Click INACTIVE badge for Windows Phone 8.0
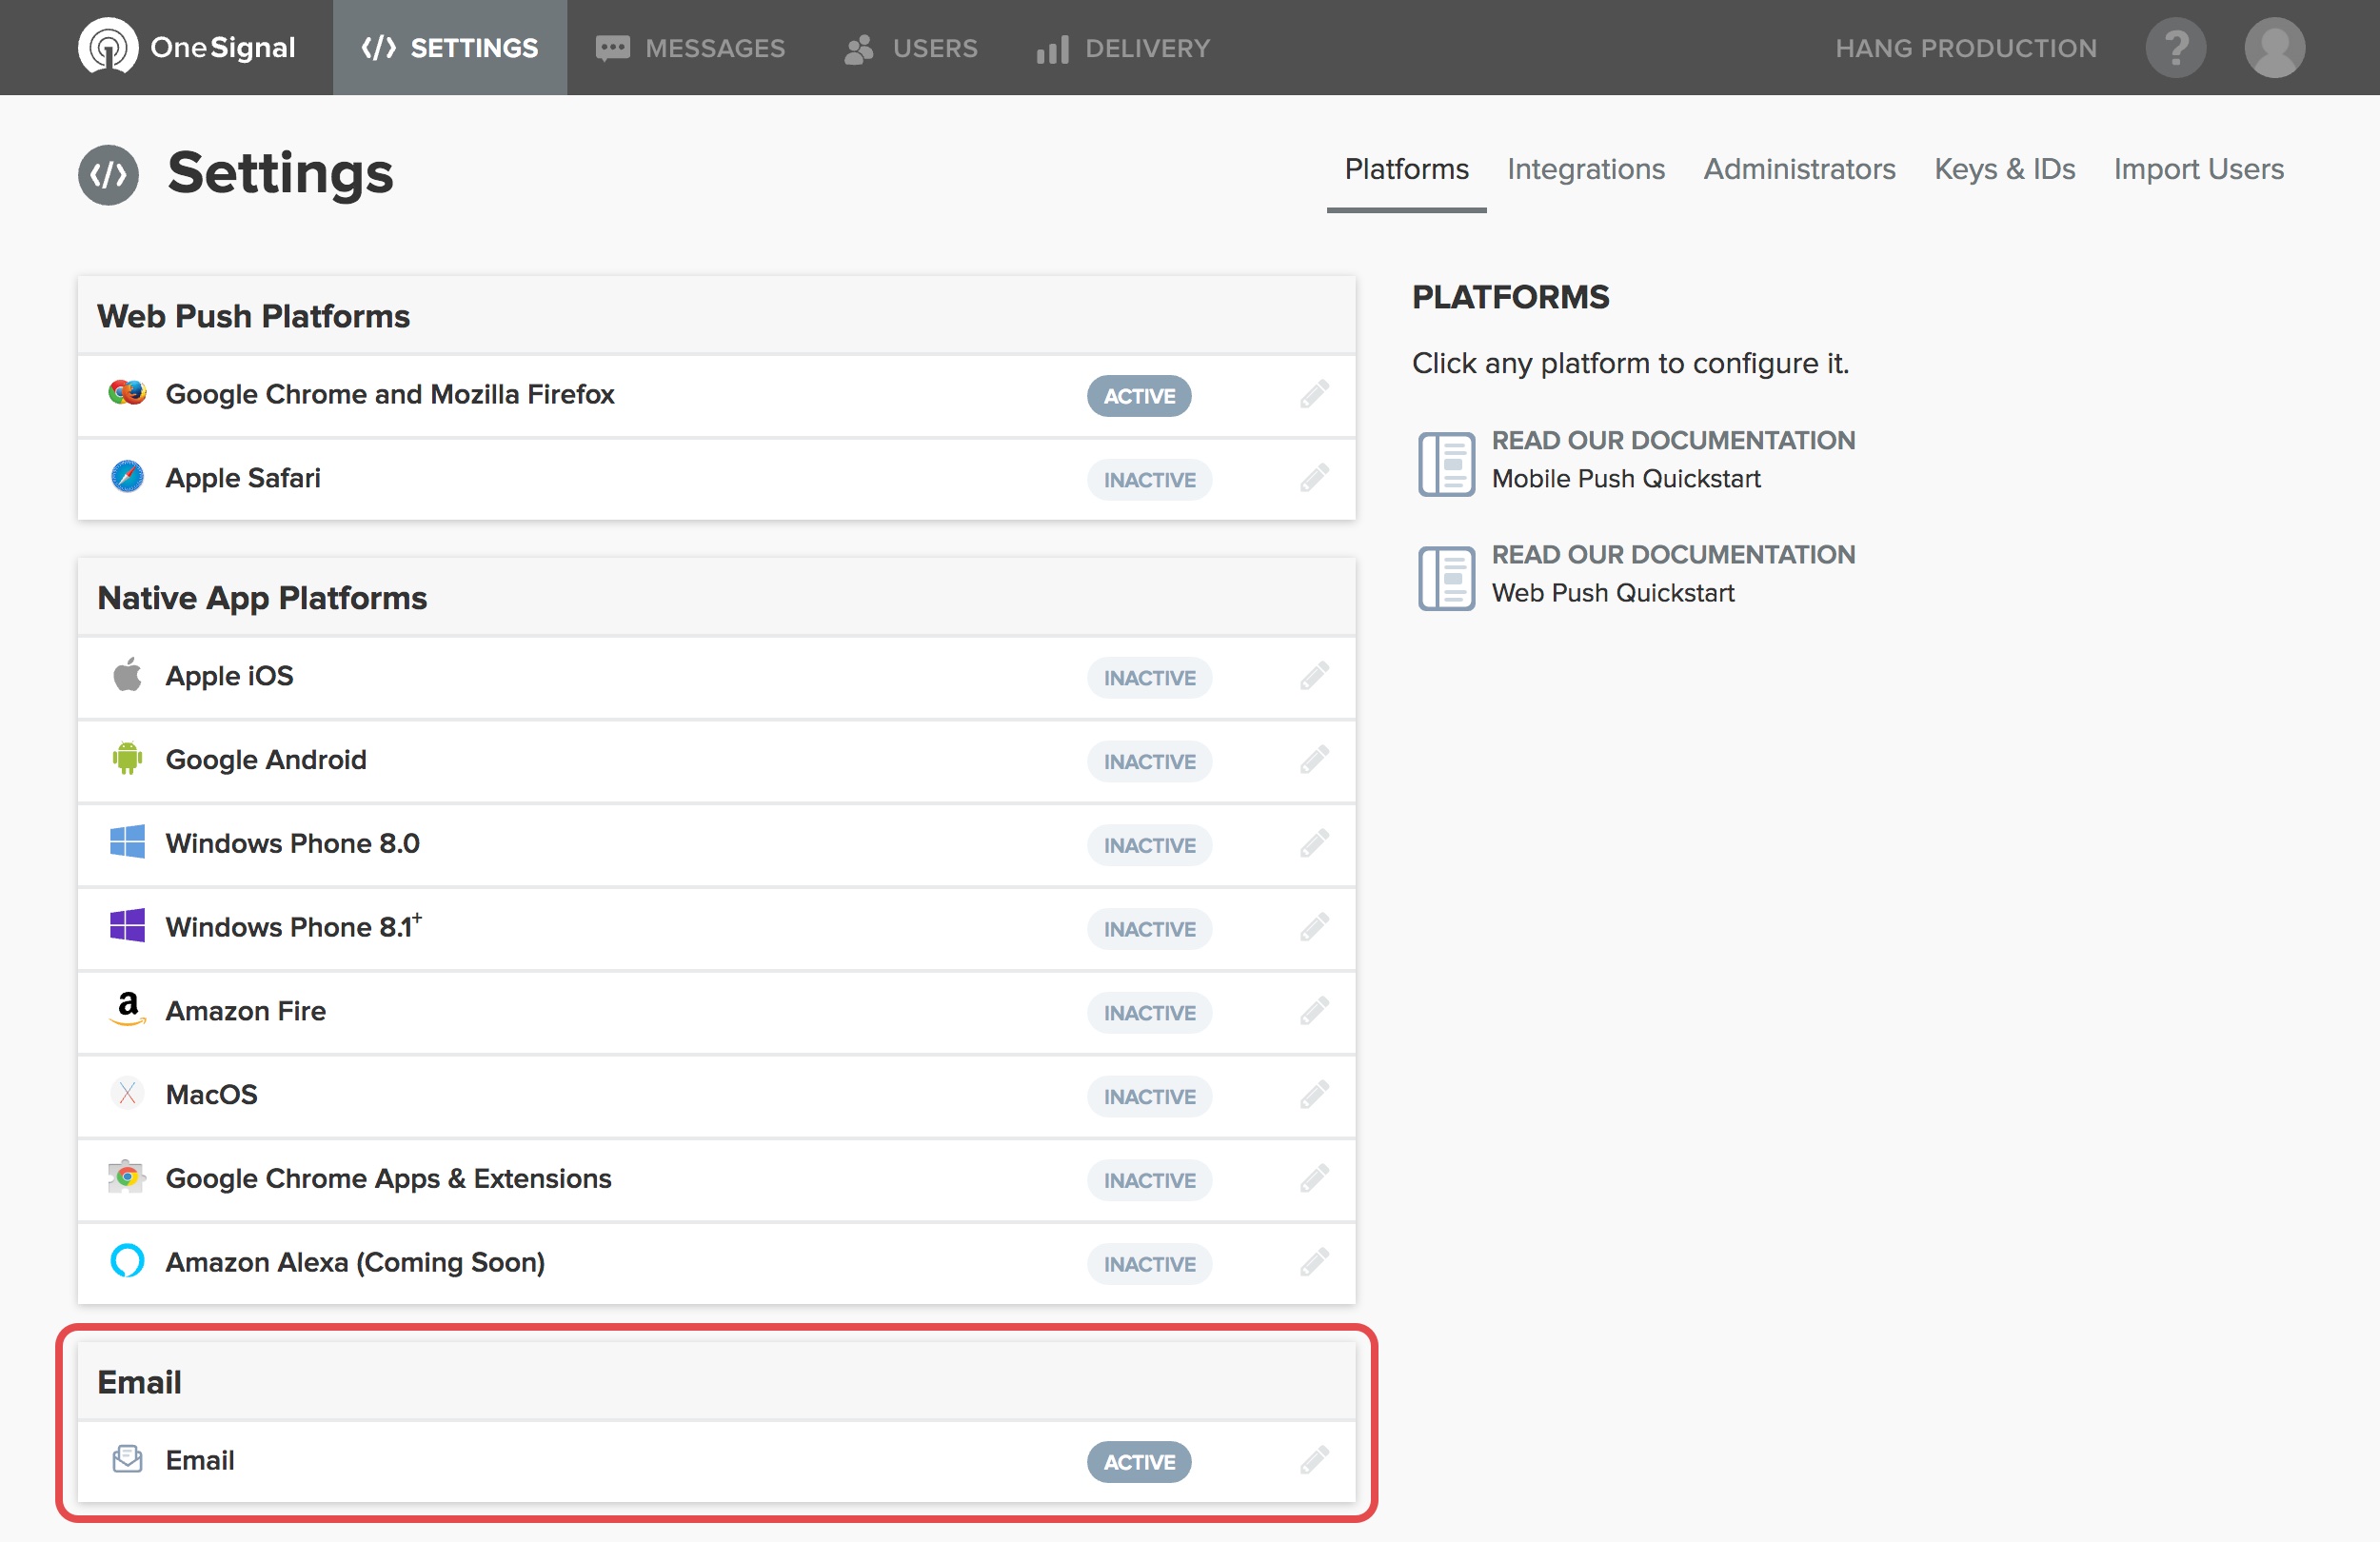The image size is (2380, 1542). point(1149,846)
